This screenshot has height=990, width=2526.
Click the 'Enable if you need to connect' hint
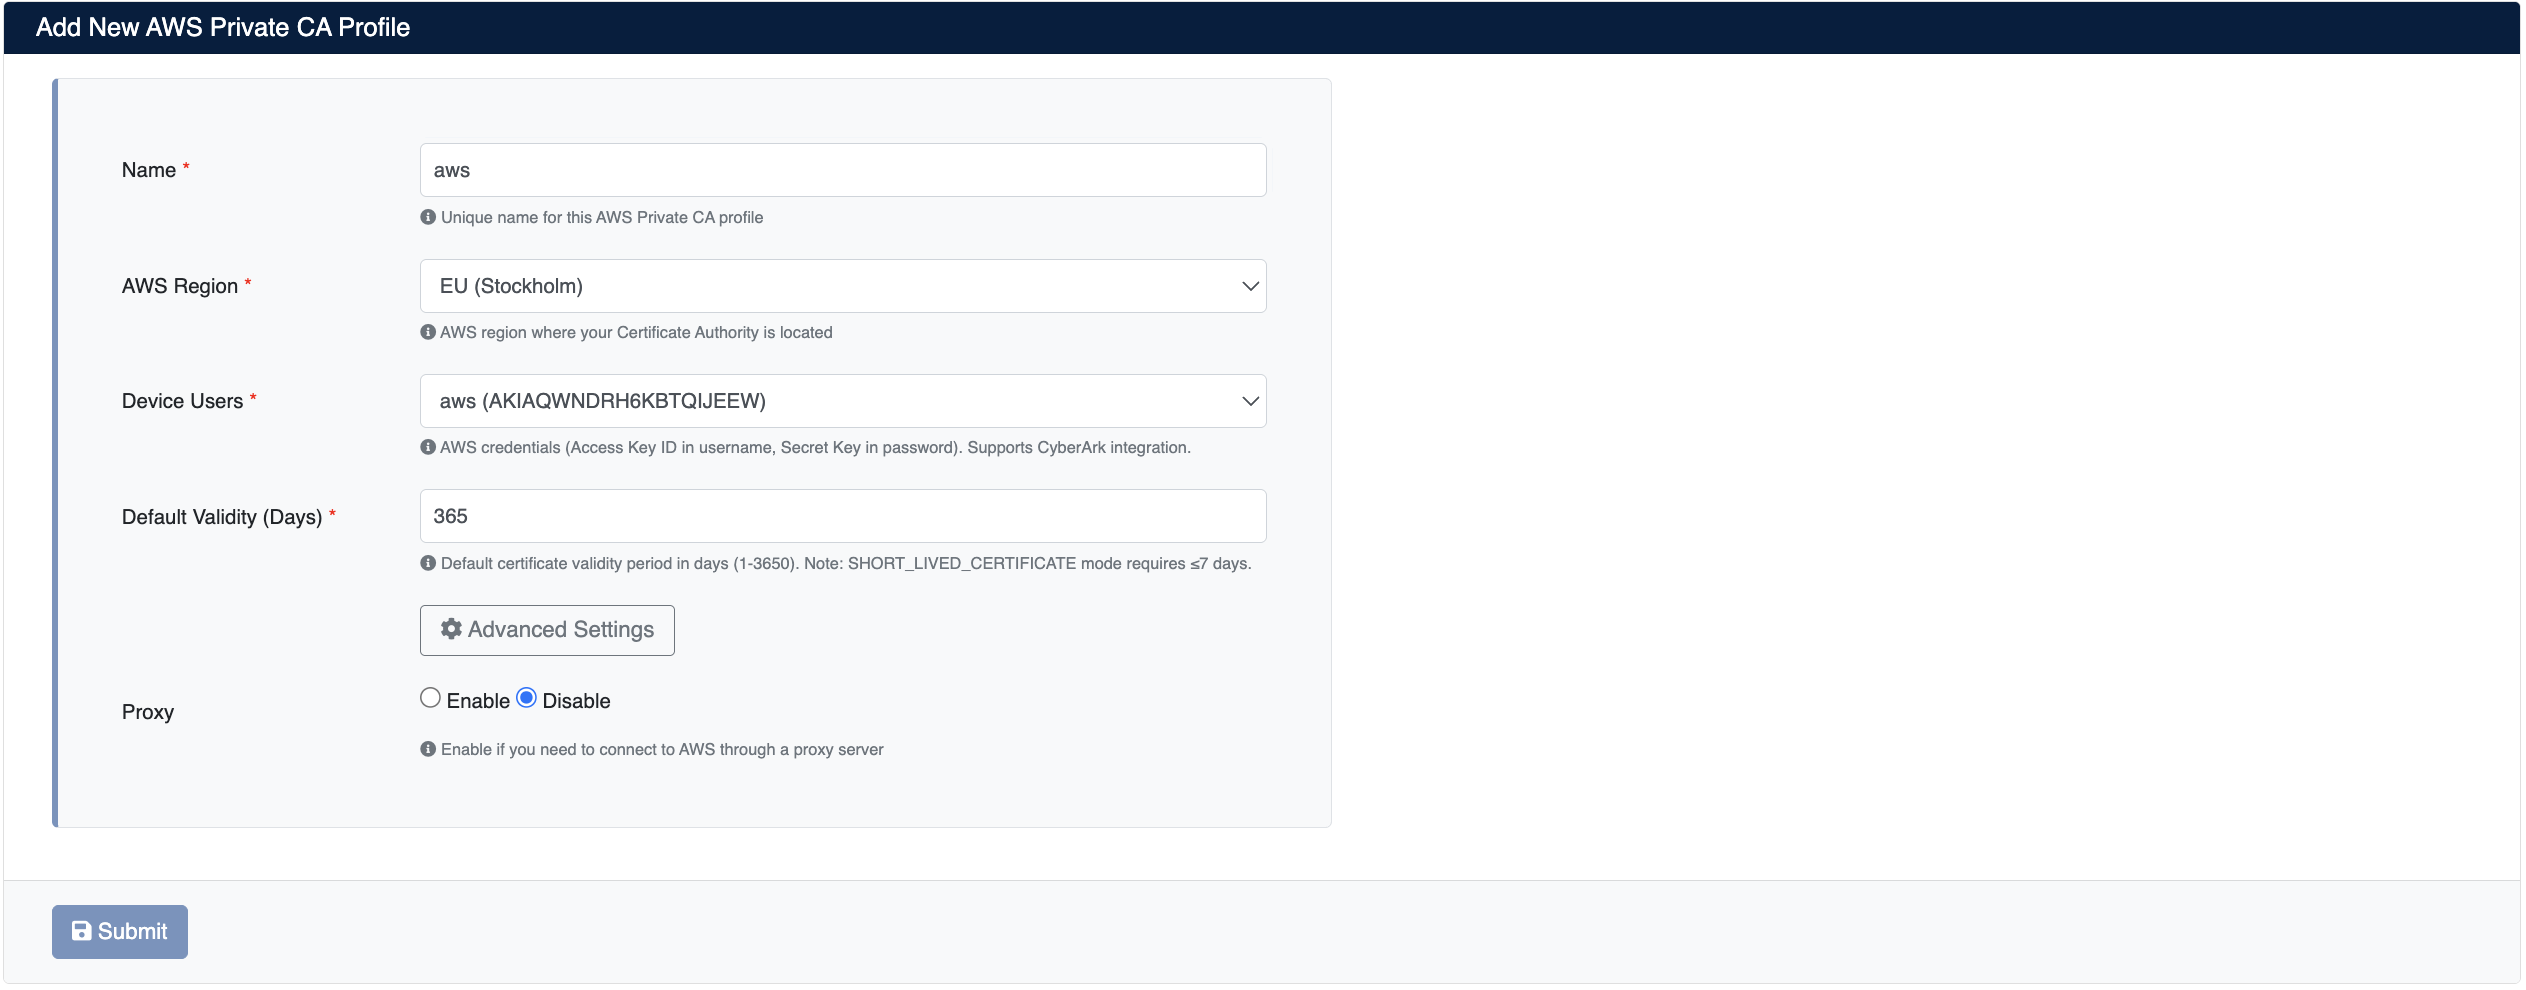[x=662, y=749]
